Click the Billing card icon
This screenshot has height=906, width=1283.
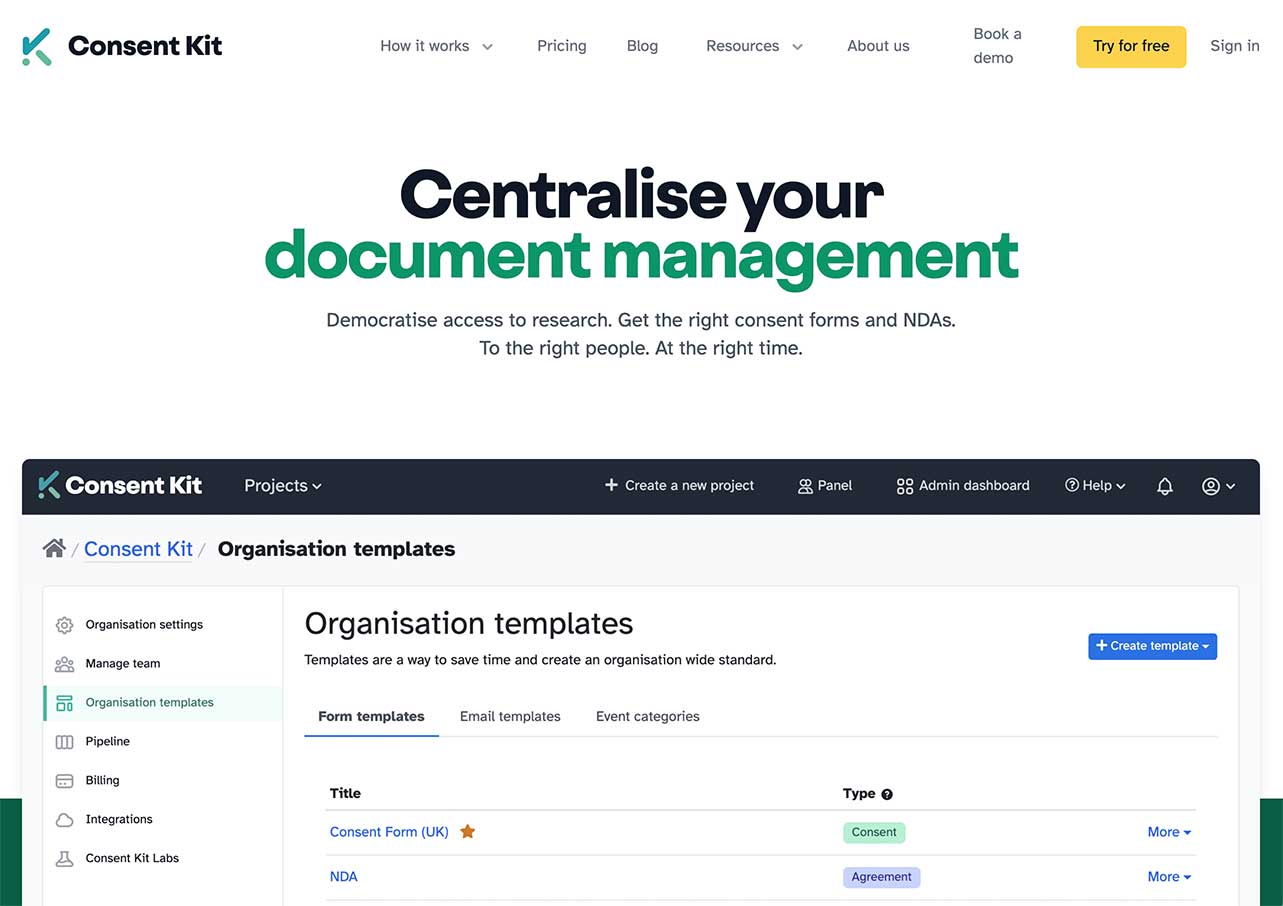[x=64, y=781]
